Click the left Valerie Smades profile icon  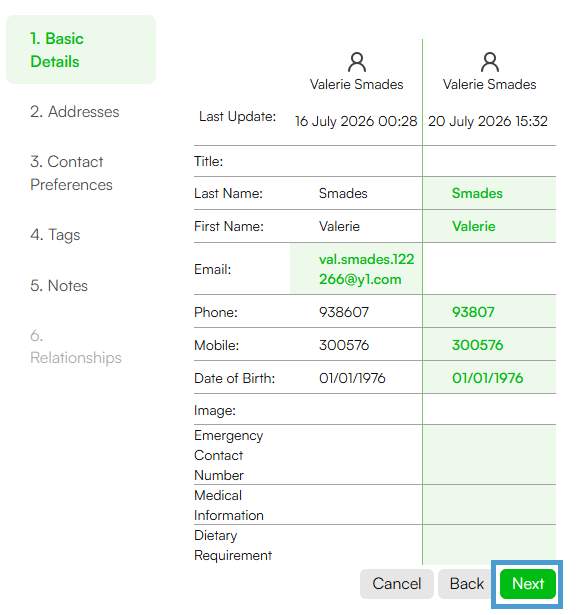(356, 62)
